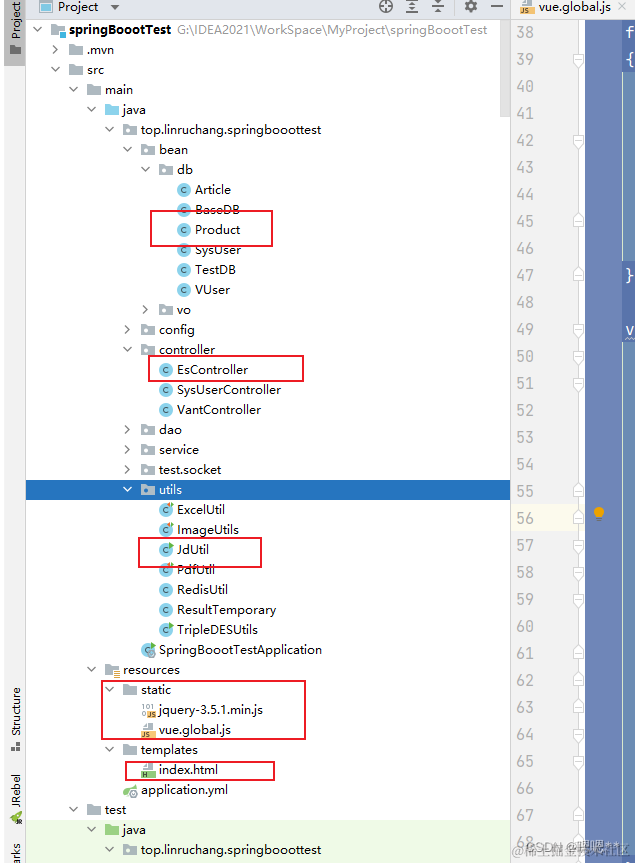This screenshot has height=863, width=635.
Task: Click the SysUserController class icon
Action: [x=166, y=390]
